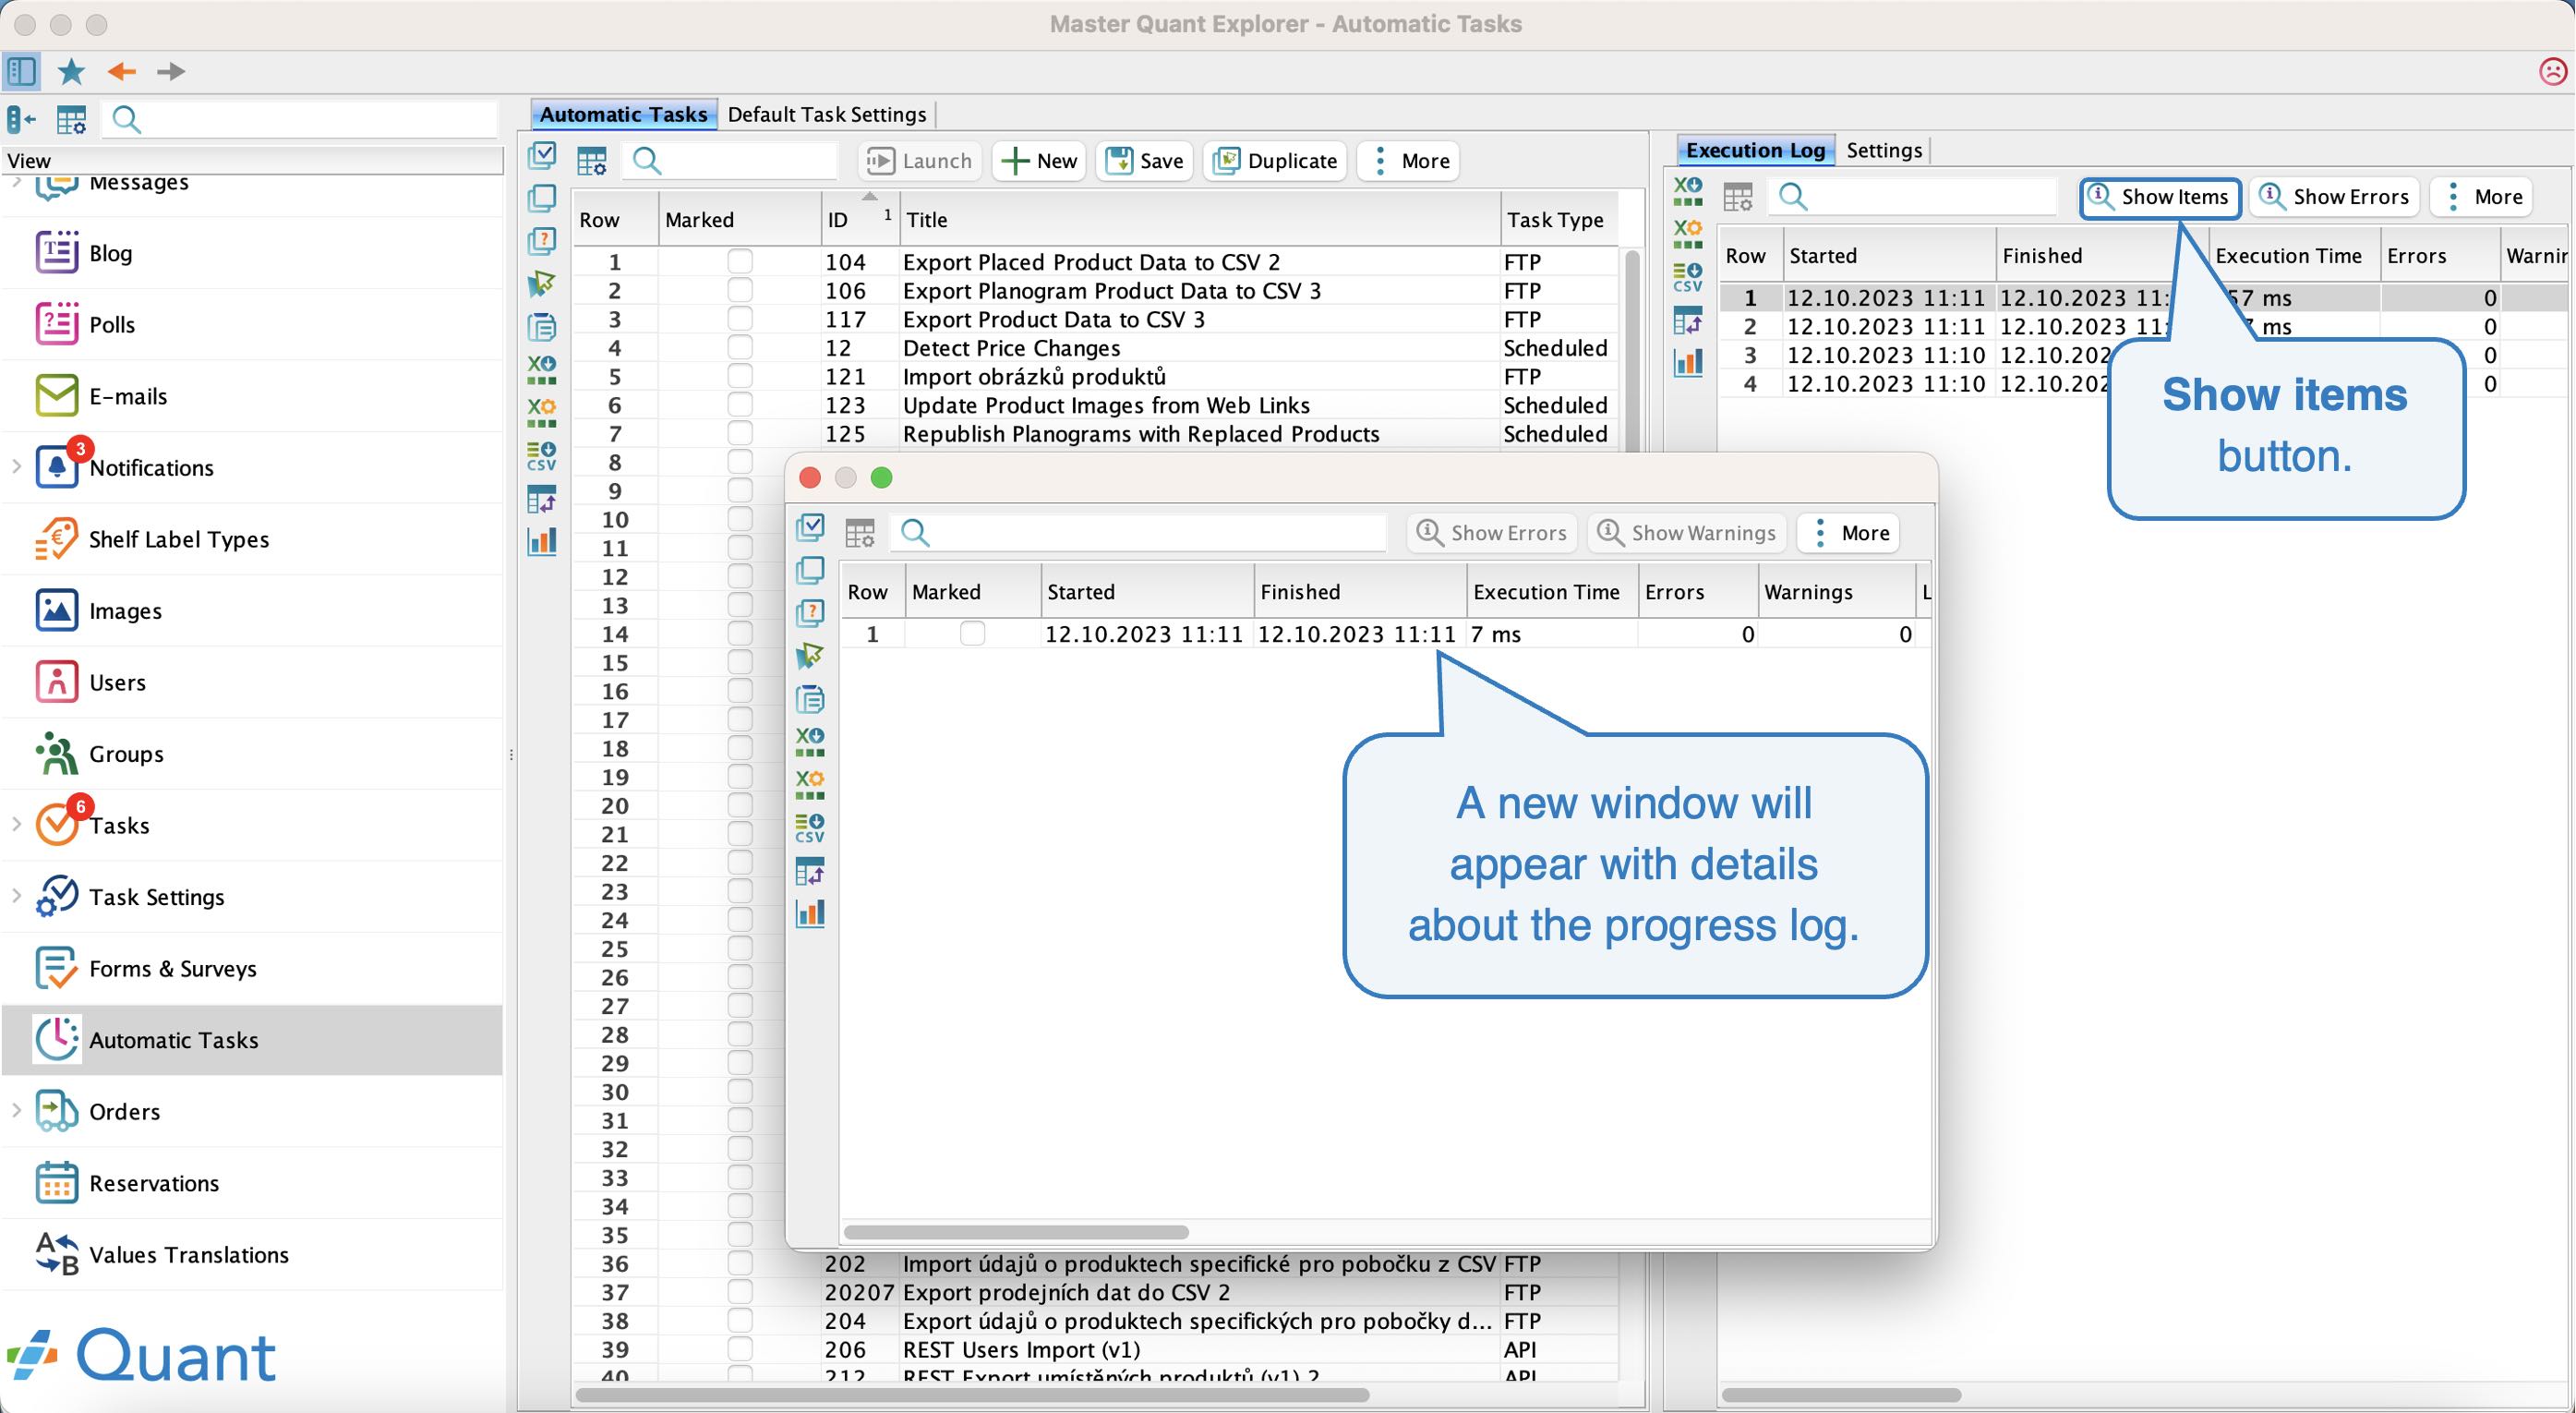Open the Shelf Label Types icon
This screenshot has height=1413, width=2576.
coord(57,539)
